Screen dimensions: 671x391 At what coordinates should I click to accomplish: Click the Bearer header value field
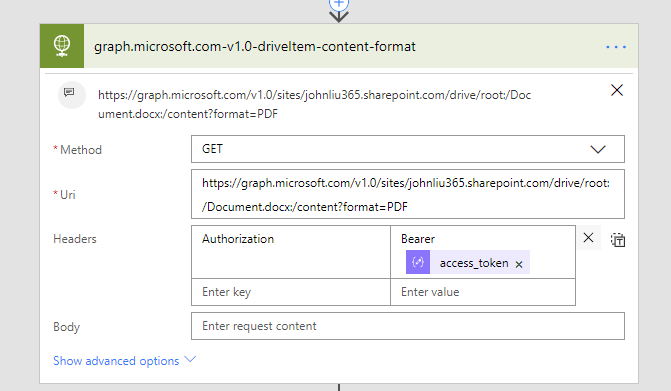click(x=483, y=252)
